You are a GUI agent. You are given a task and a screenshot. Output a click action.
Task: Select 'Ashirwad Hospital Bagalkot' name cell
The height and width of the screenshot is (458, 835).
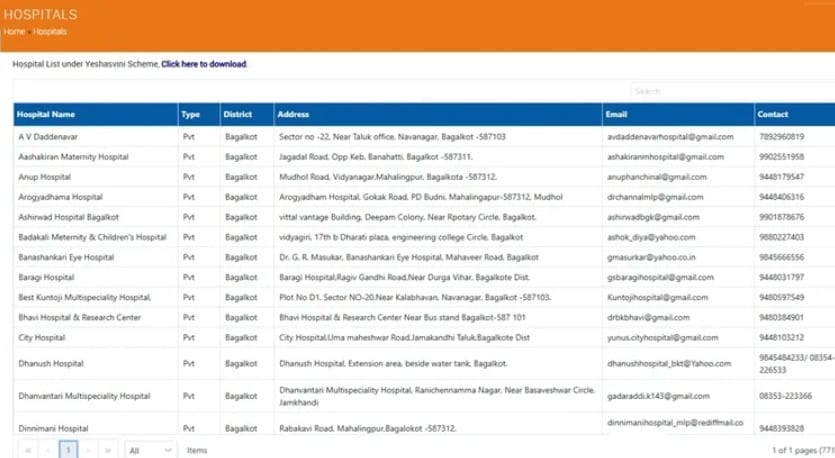tap(69, 217)
